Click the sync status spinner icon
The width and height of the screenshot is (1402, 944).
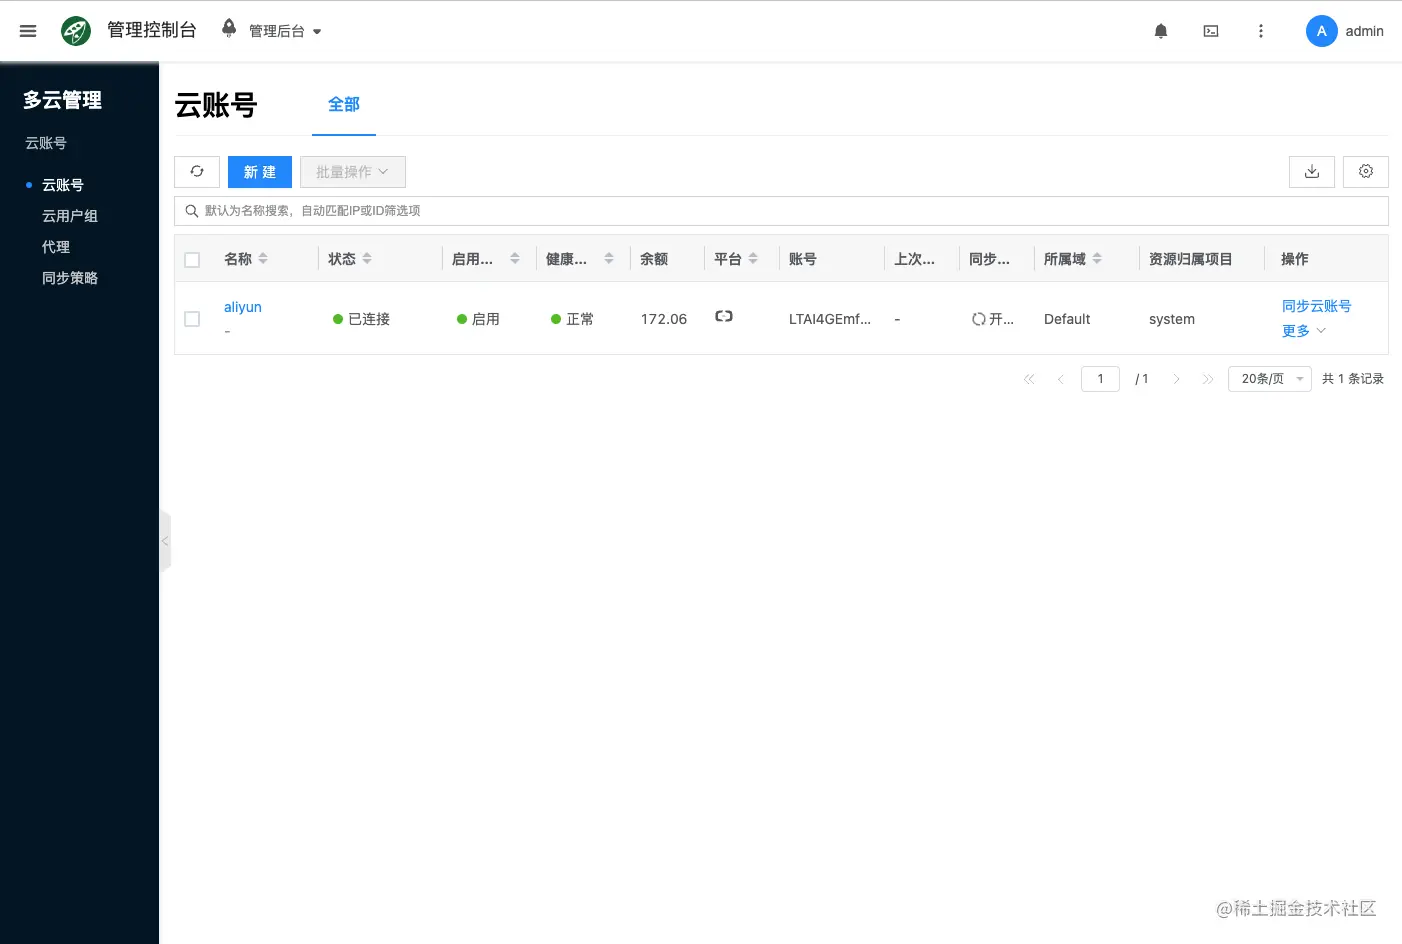point(979,319)
